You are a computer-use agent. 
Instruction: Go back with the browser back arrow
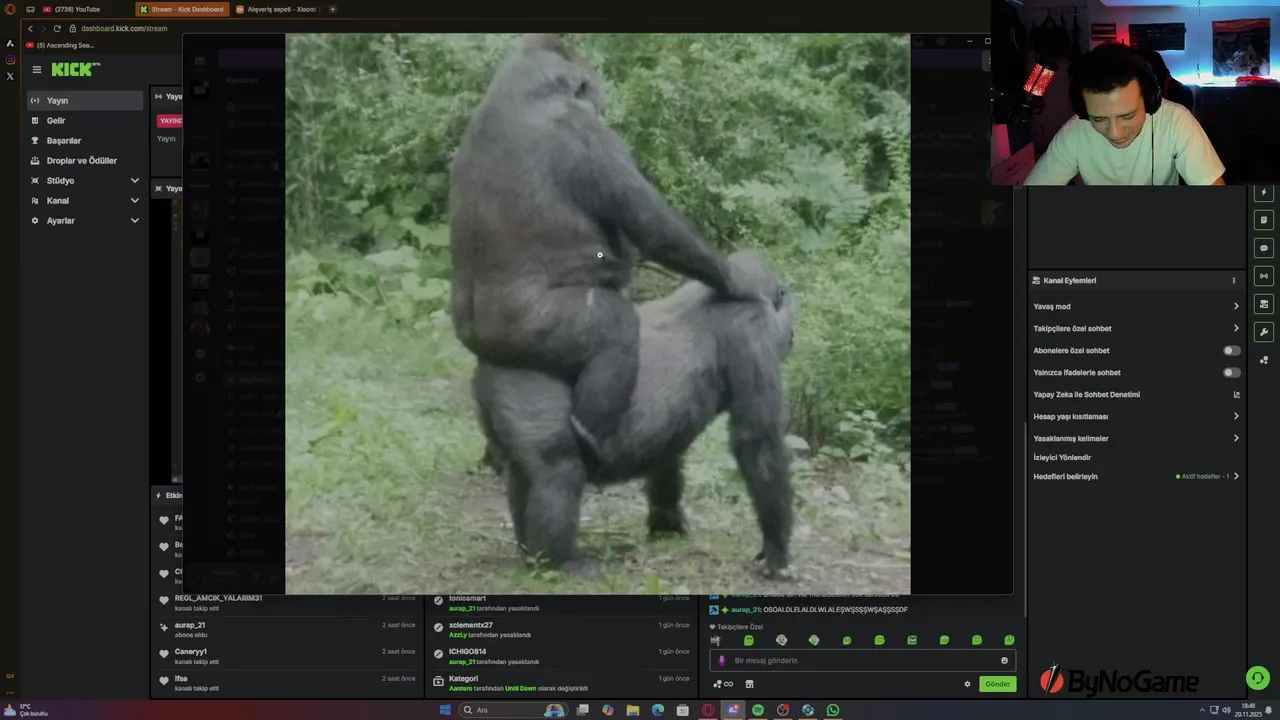pos(30,28)
